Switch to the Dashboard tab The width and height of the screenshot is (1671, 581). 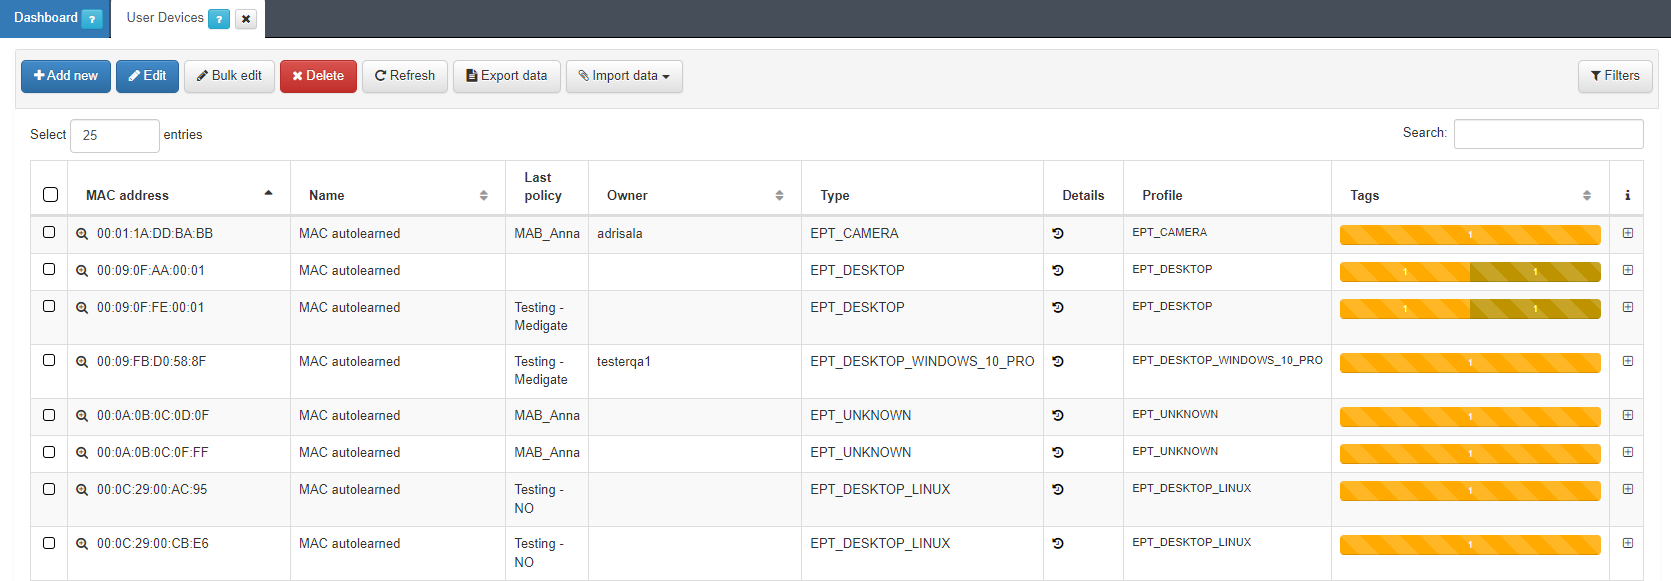tap(46, 18)
